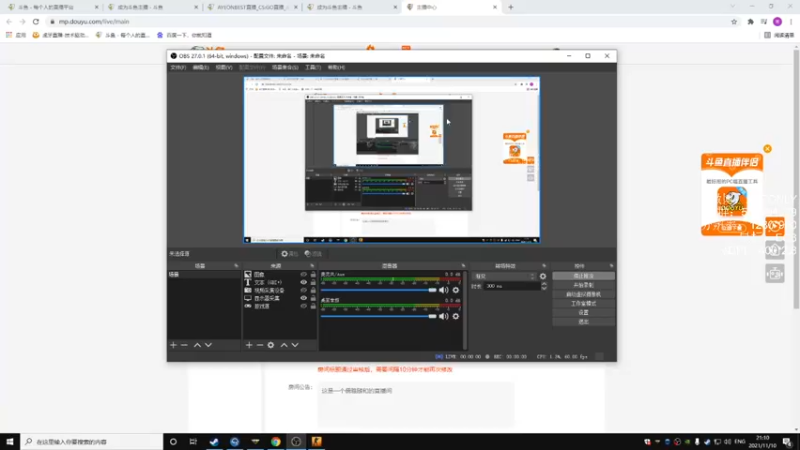
Task: Click the streaming button at top of 控件 panel
Action: (x=583, y=276)
